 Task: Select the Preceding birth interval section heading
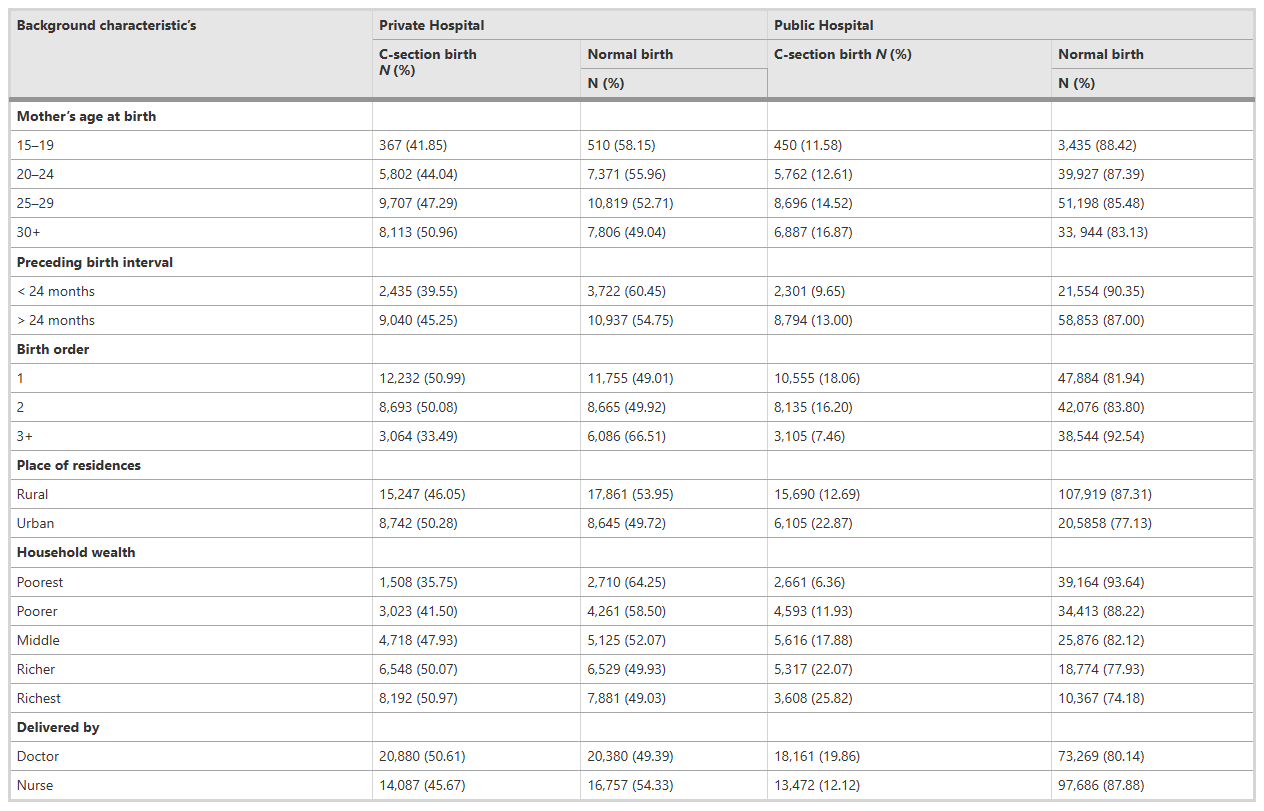[x=95, y=262]
